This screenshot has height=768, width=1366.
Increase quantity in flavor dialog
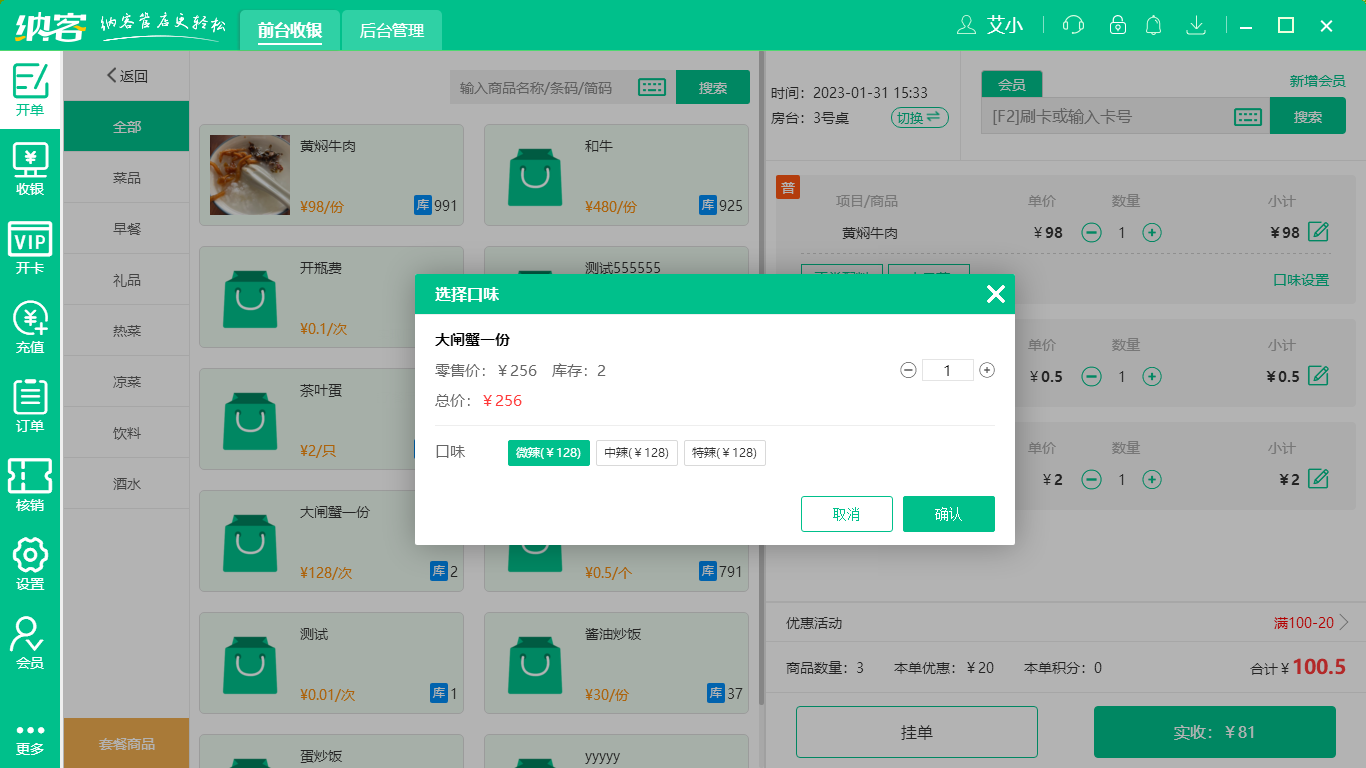(x=987, y=370)
